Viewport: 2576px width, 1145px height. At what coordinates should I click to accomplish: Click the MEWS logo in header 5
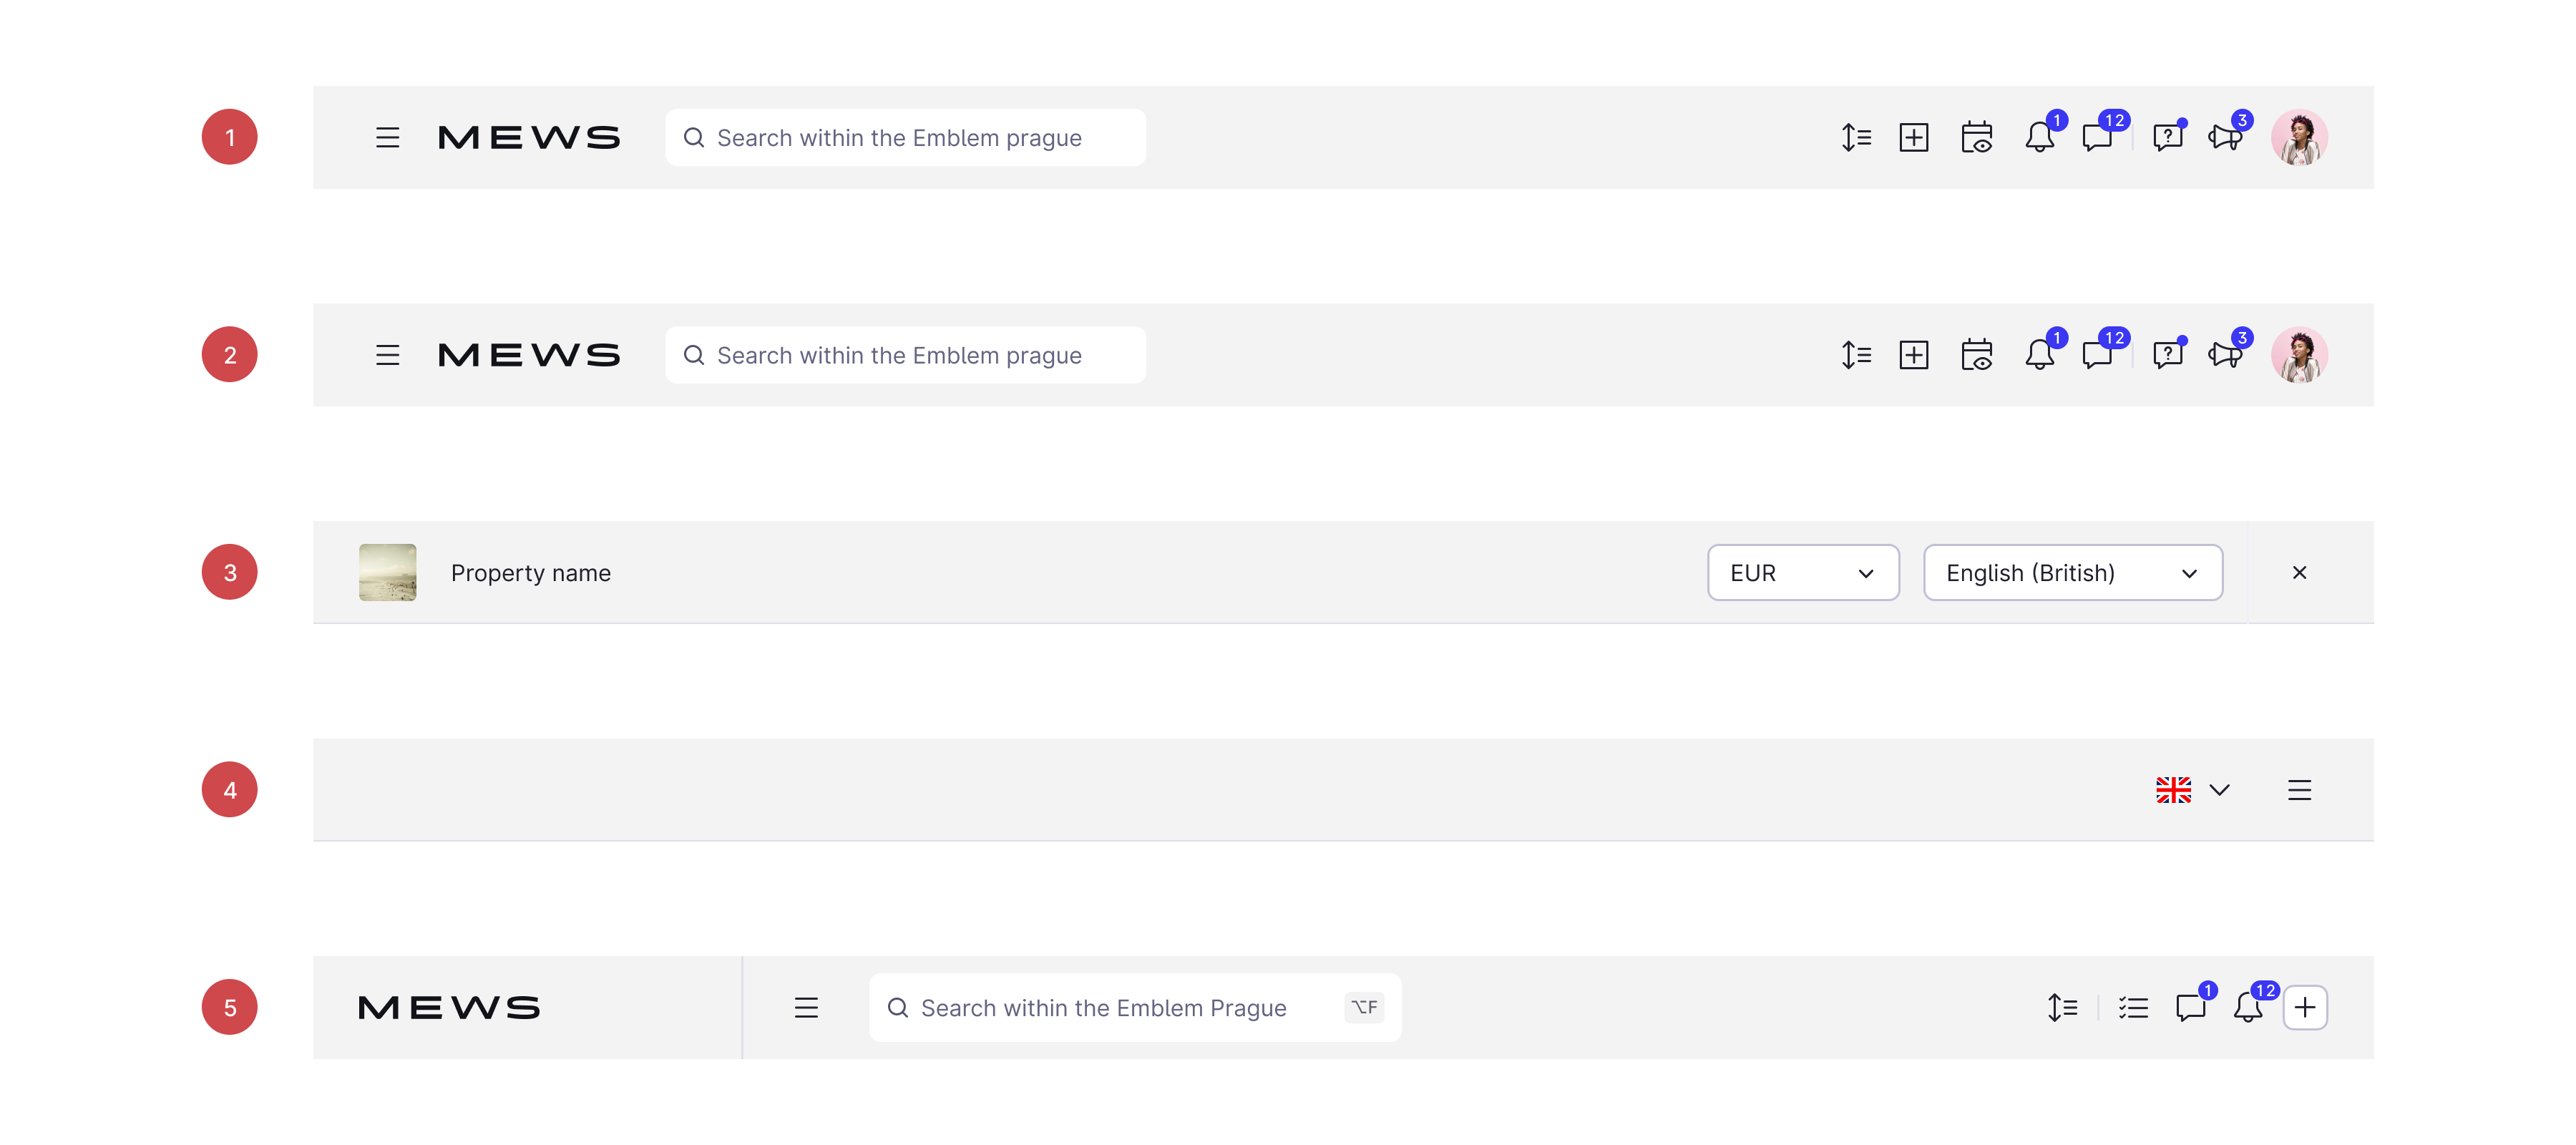[x=449, y=1007]
